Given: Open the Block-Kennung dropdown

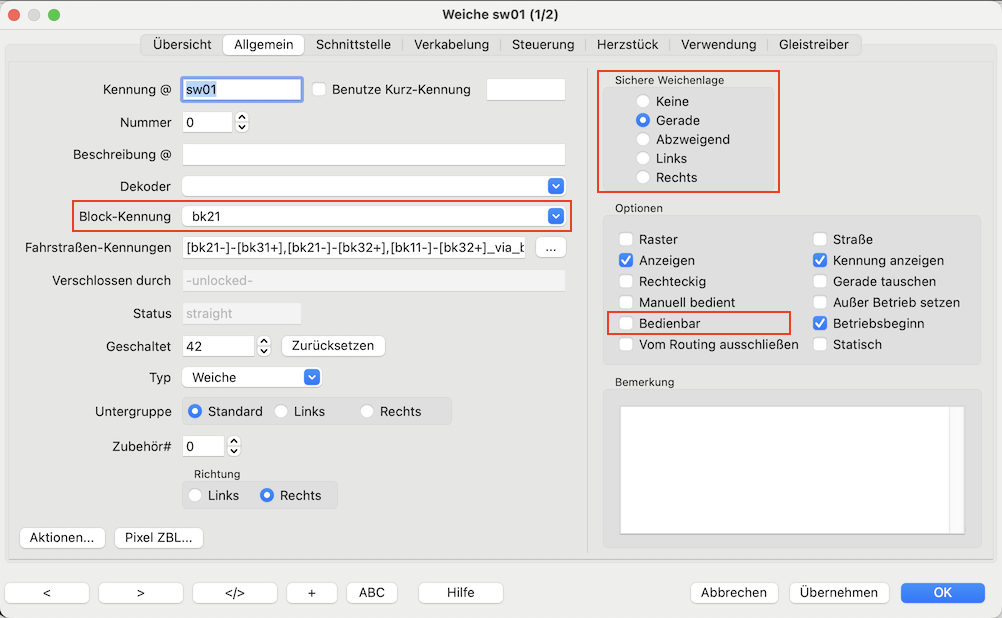Looking at the screenshot, I should pyautogui.click(x=555, y=216).
